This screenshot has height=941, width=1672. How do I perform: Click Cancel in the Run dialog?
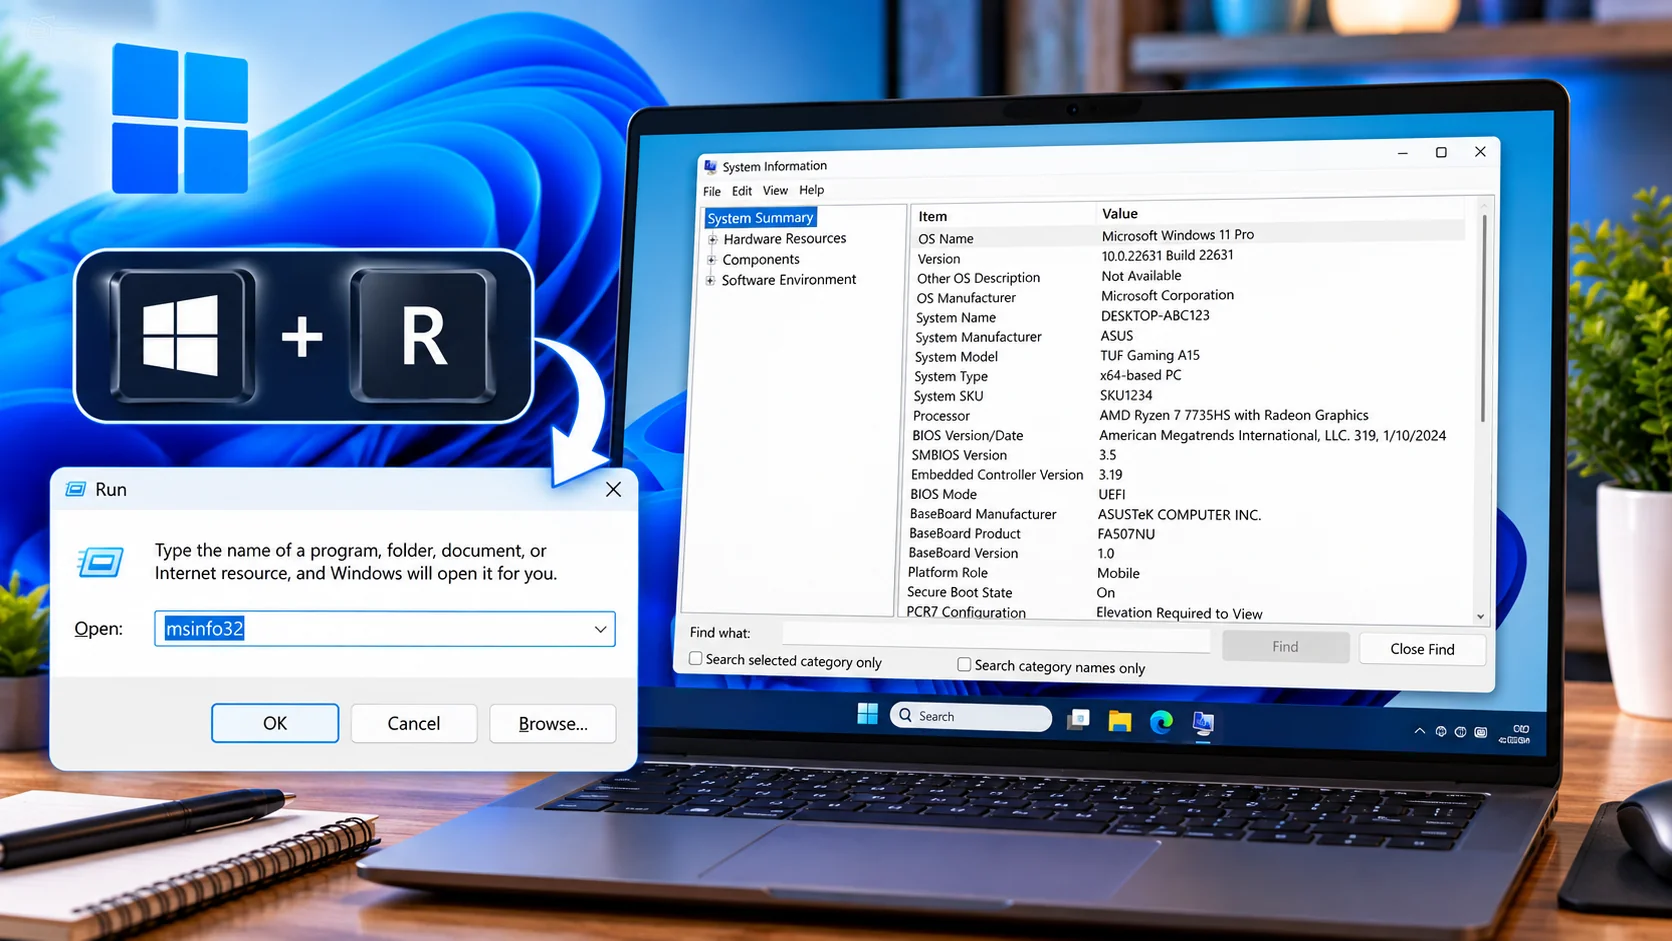(414, 723)
